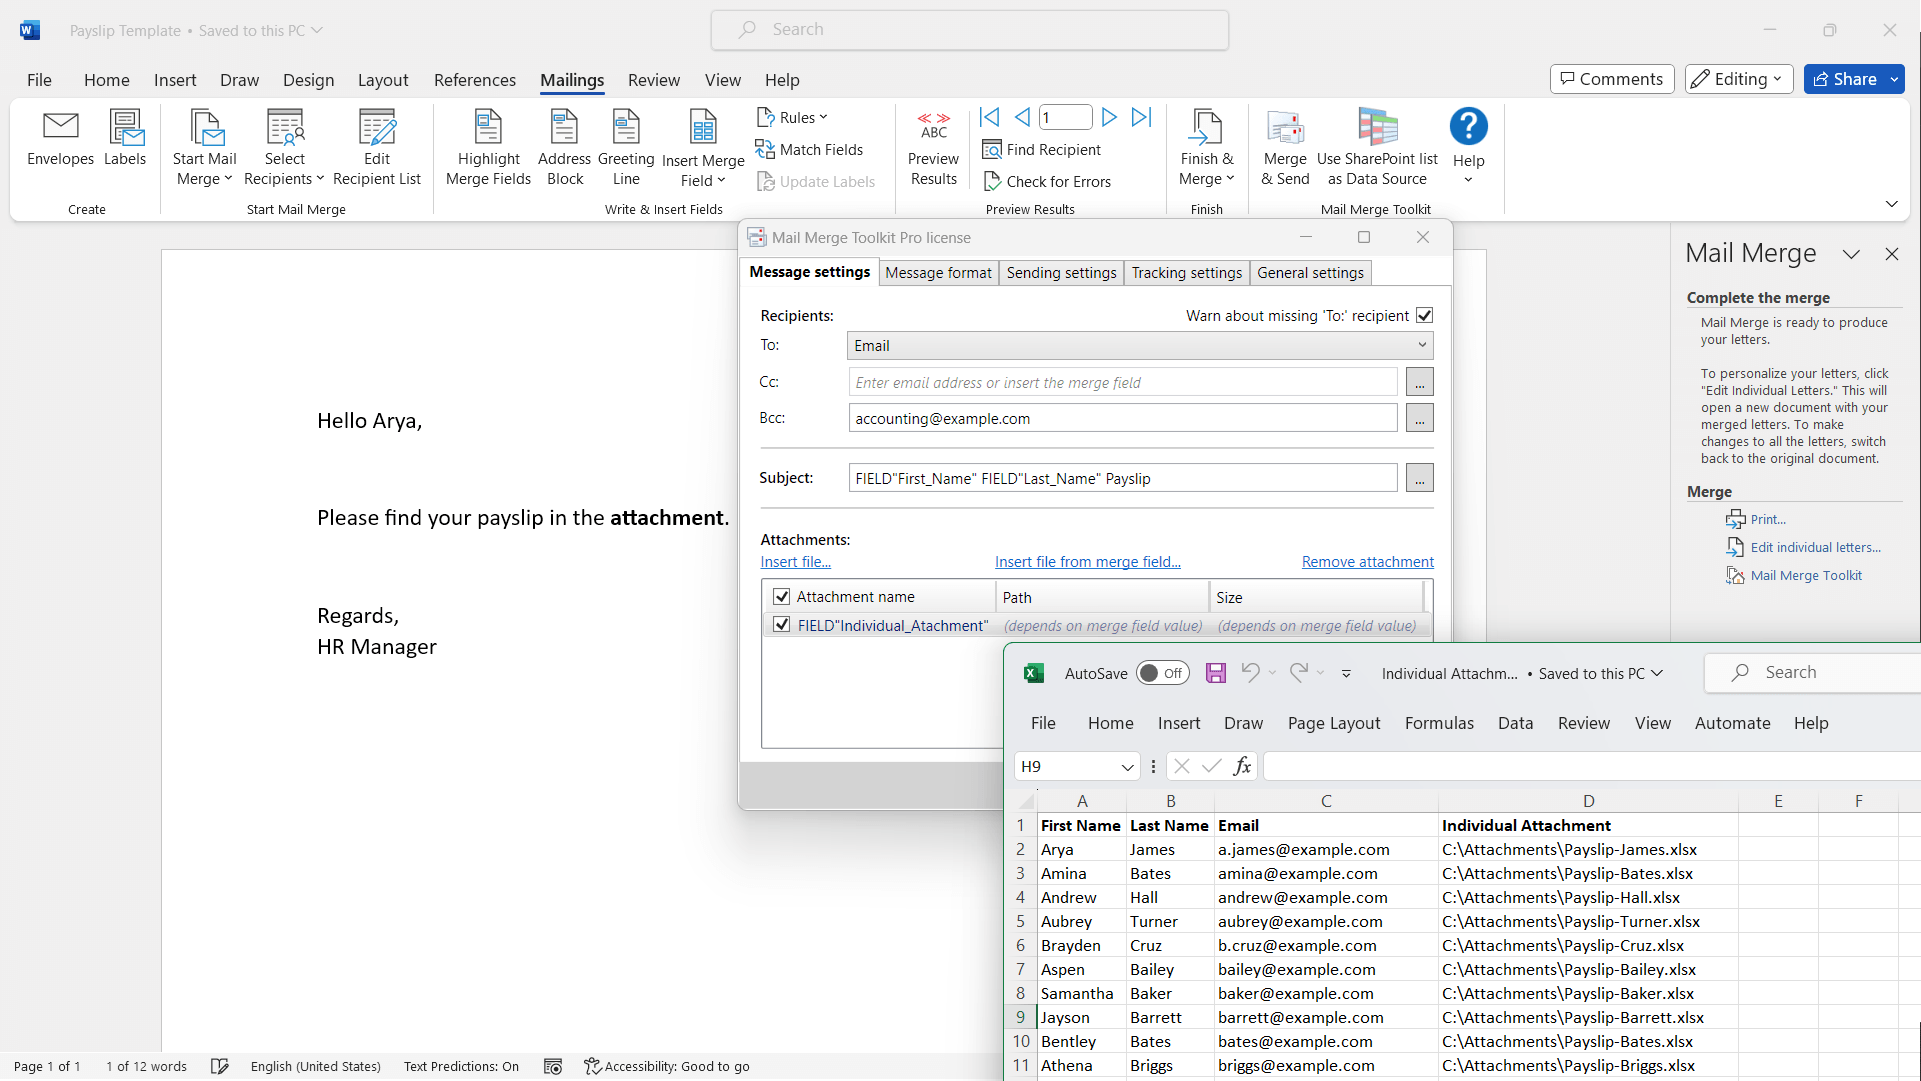1921x1081 pixels.
Task: Click the Subject field containing payslip merge fields
Action: click(x=1122, y=477)
